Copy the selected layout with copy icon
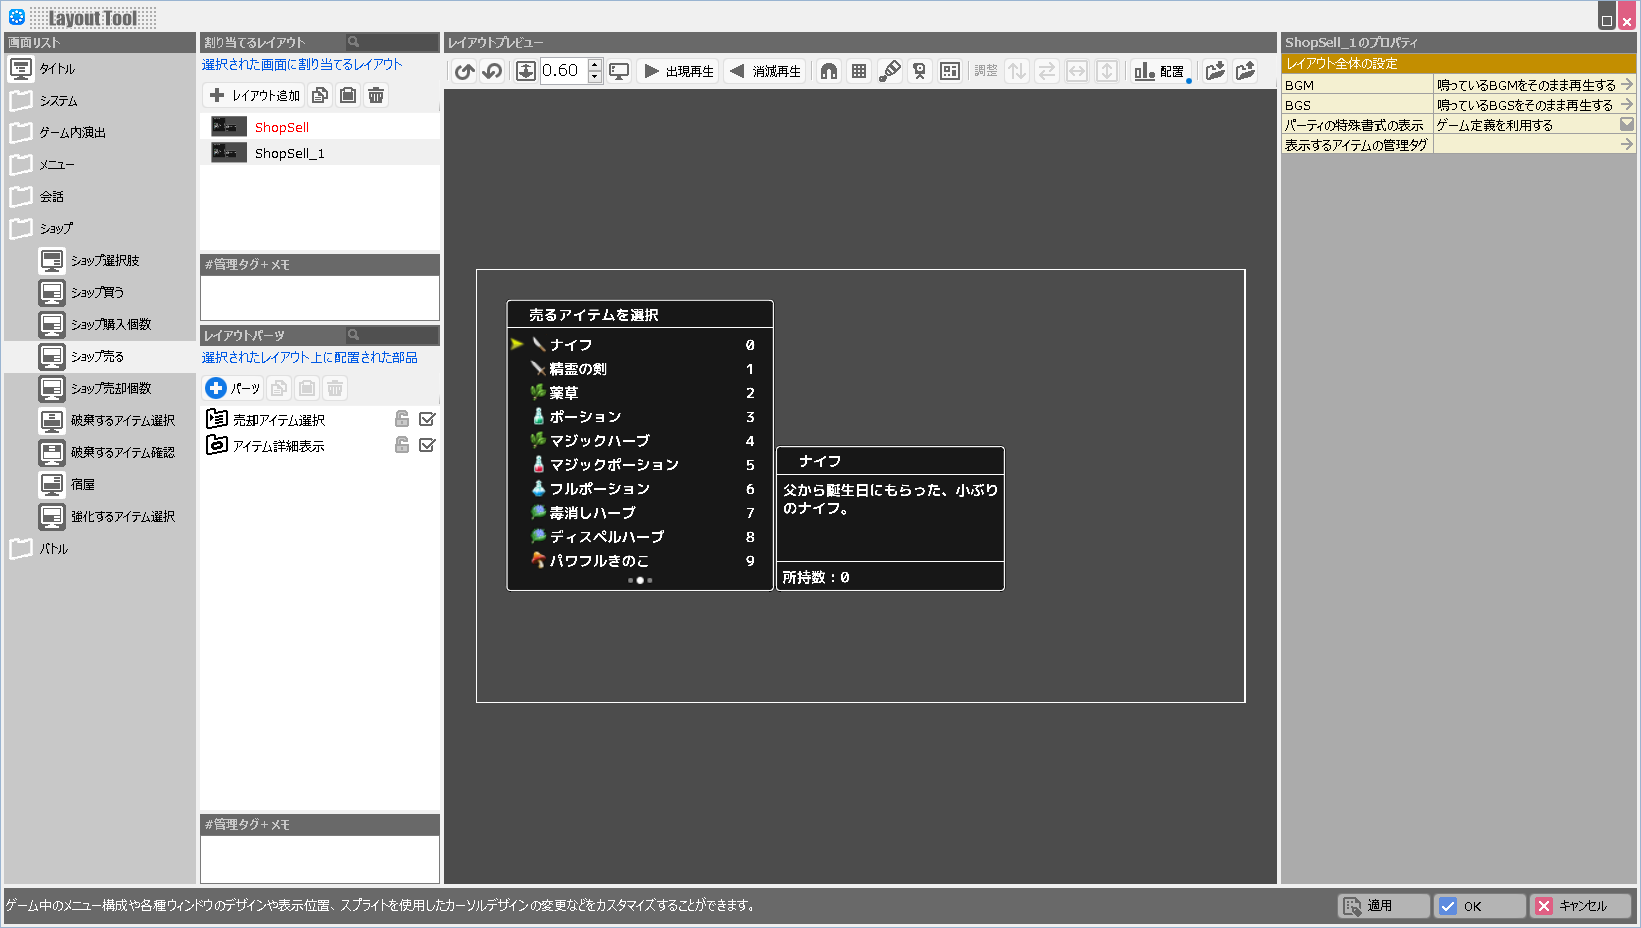This screenshot has height=928, width=1641. coord(320,95)
